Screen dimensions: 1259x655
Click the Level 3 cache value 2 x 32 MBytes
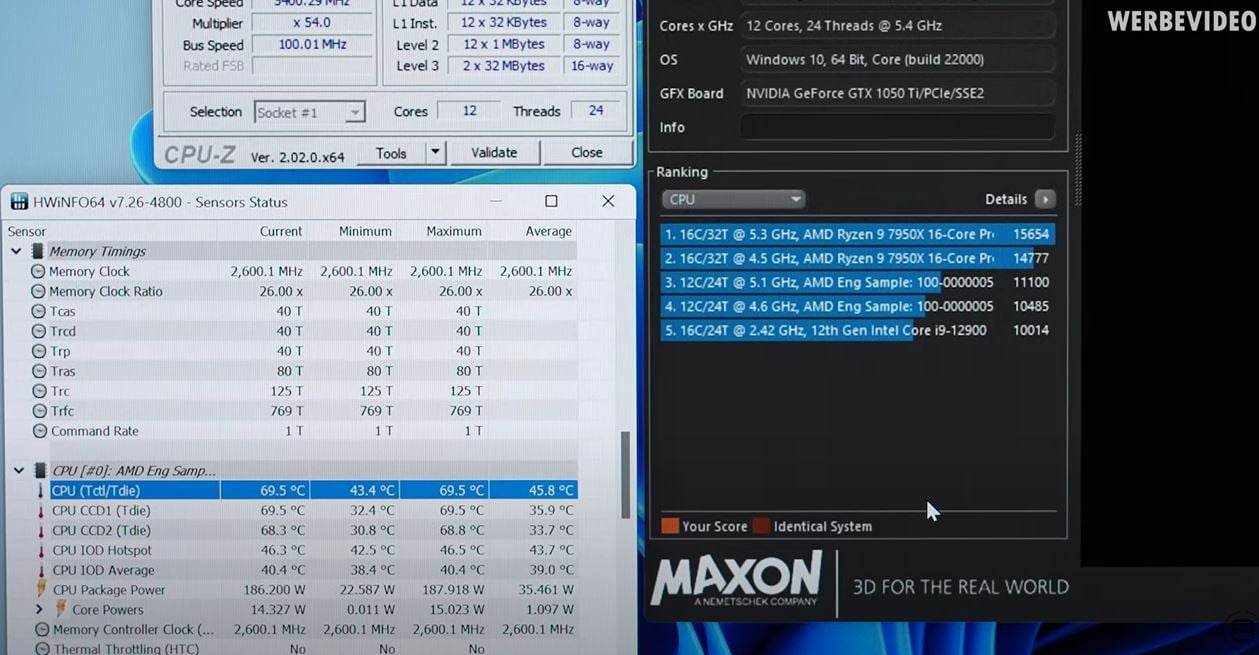coord(505,66)
